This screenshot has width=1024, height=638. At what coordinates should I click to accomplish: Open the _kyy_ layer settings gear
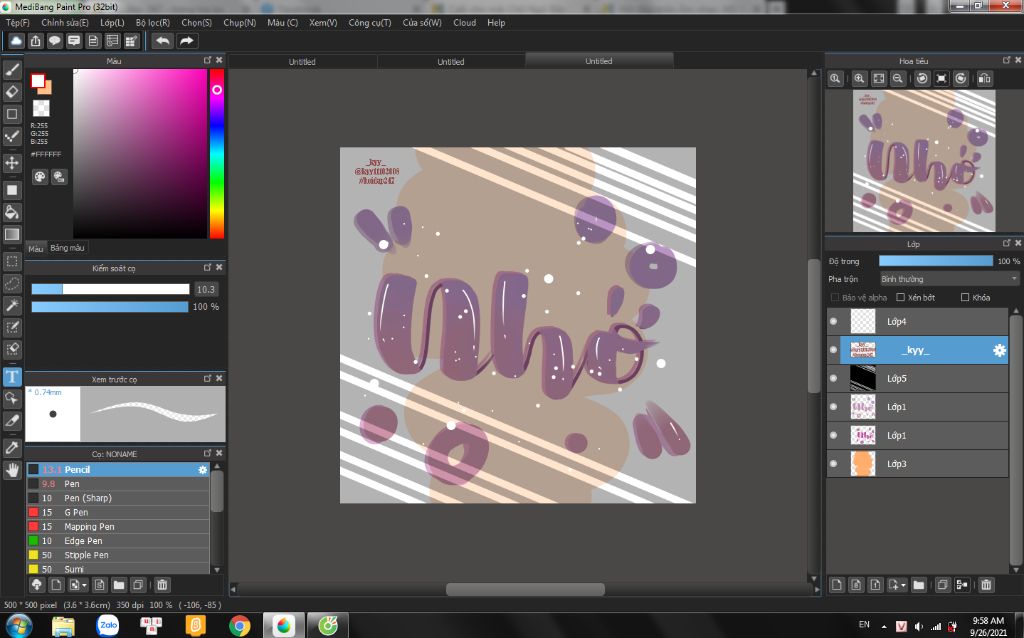[x=999, y=350]
